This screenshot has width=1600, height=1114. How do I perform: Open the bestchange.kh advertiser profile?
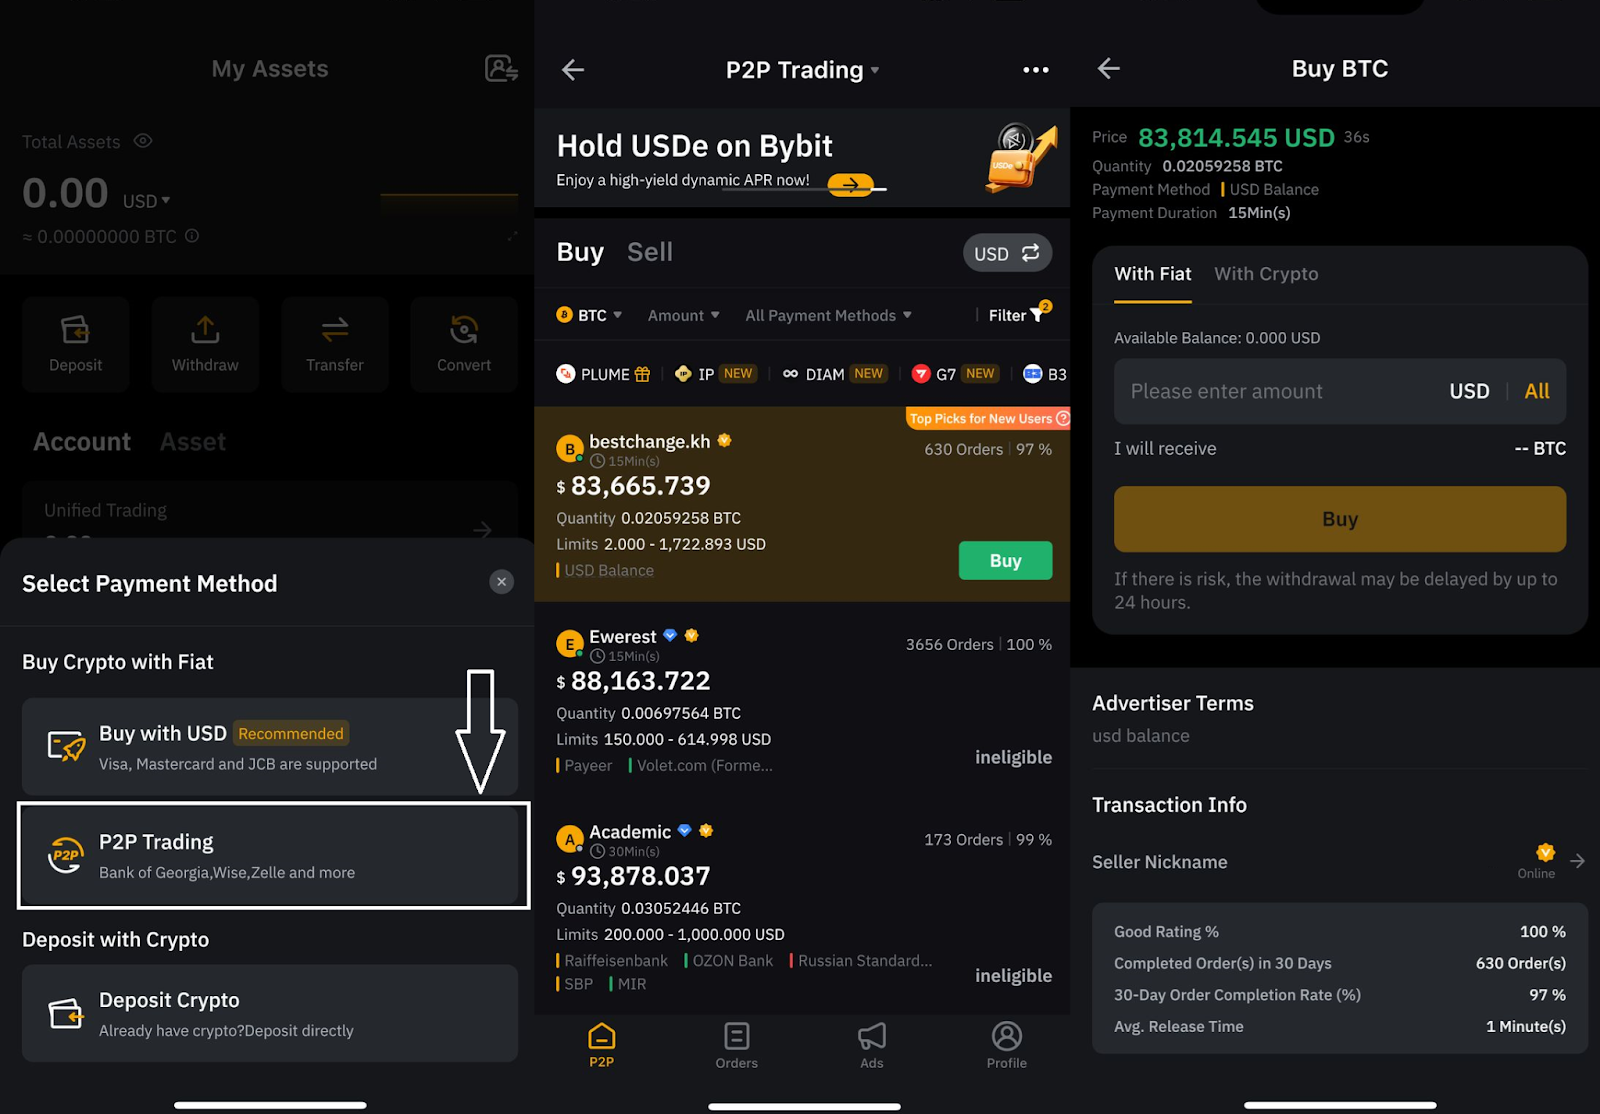point(650,441)
